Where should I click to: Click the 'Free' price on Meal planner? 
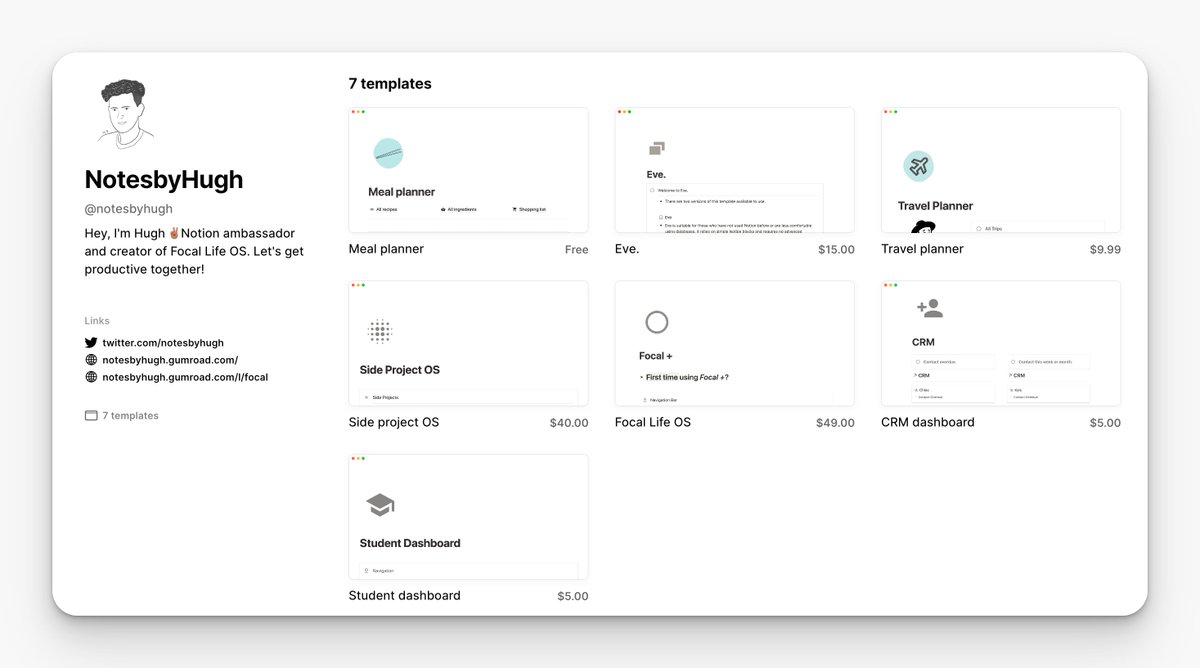pyautogui.click(x=577, y=250)
